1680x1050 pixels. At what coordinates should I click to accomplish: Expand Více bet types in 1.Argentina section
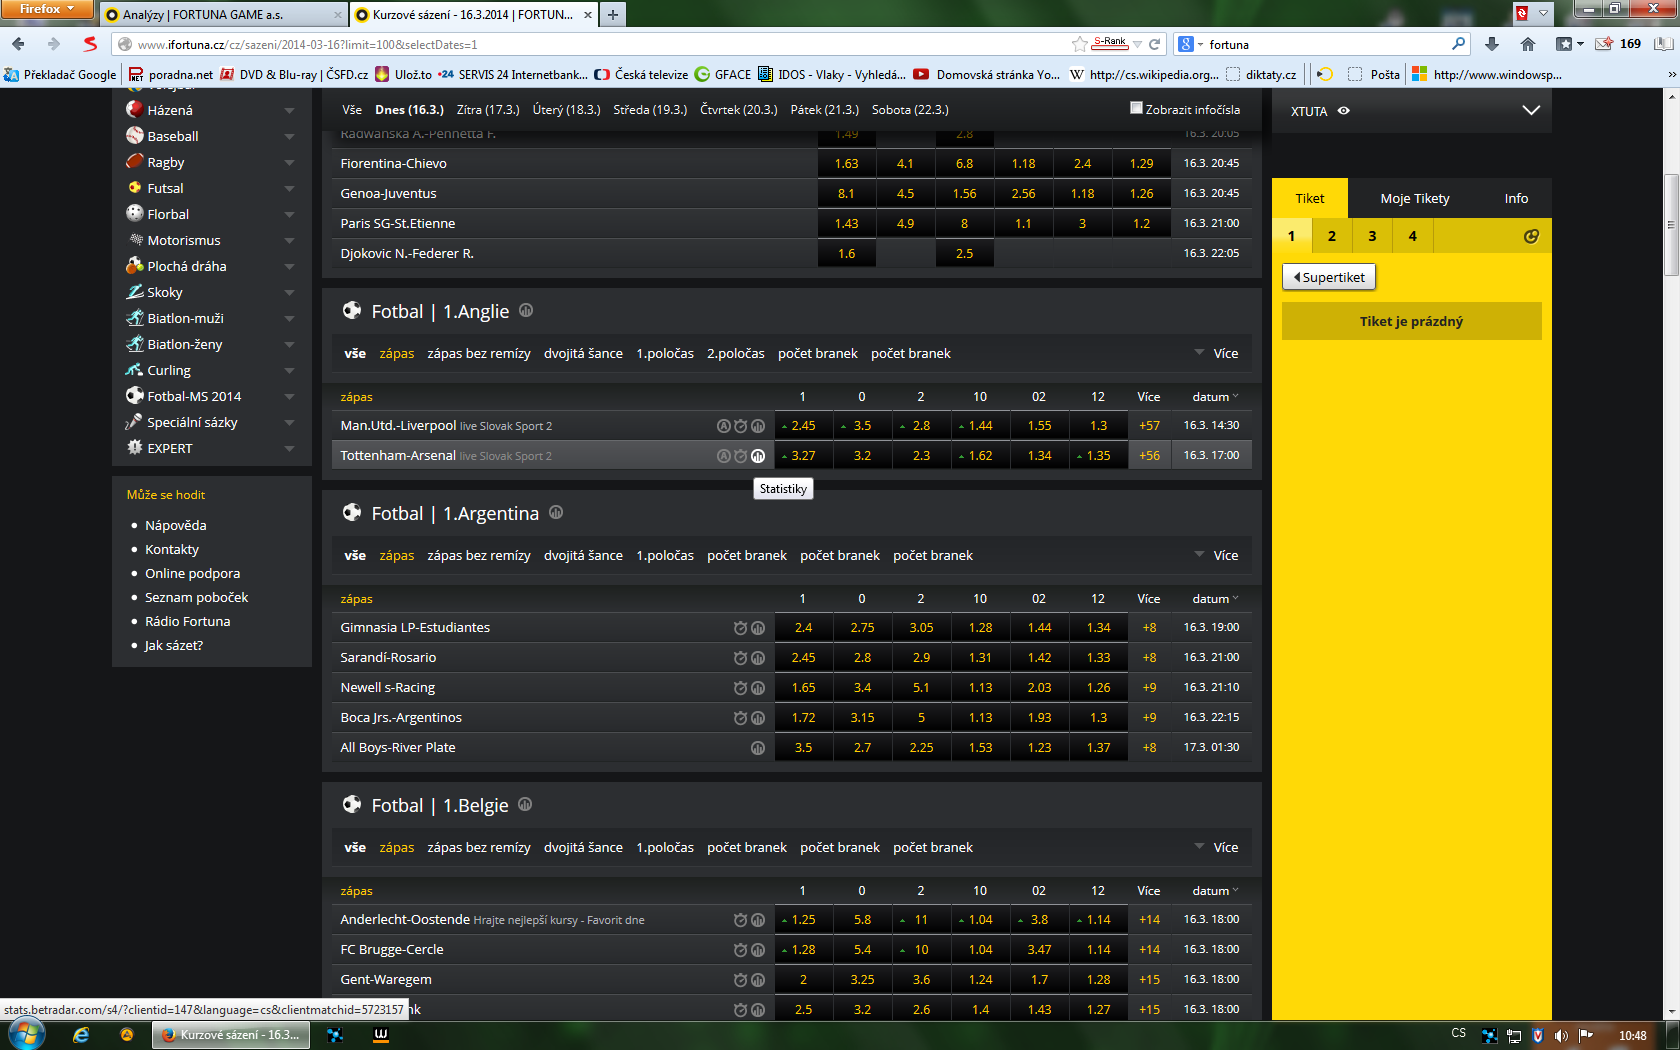point(1216,555)
